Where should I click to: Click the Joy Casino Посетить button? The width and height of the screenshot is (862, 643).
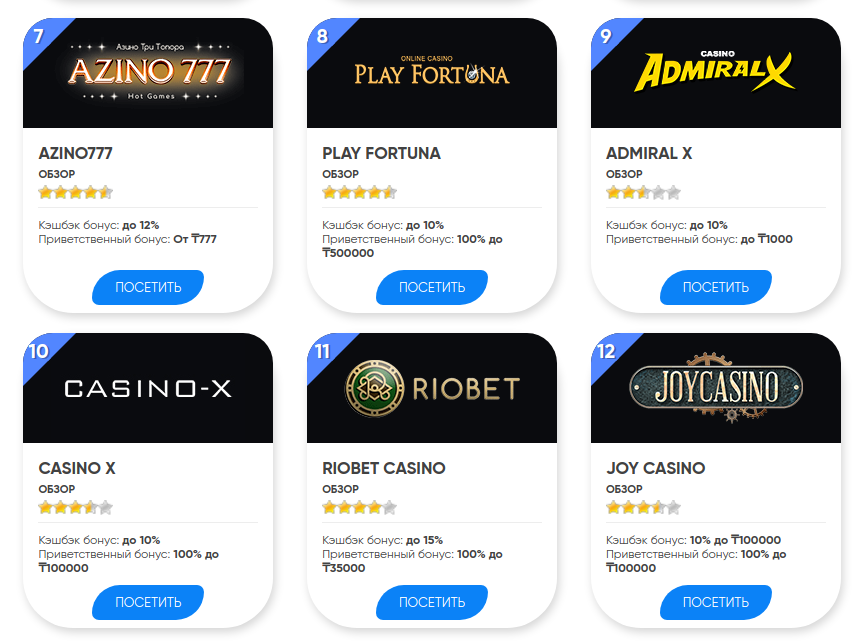(x=716, y=602)
